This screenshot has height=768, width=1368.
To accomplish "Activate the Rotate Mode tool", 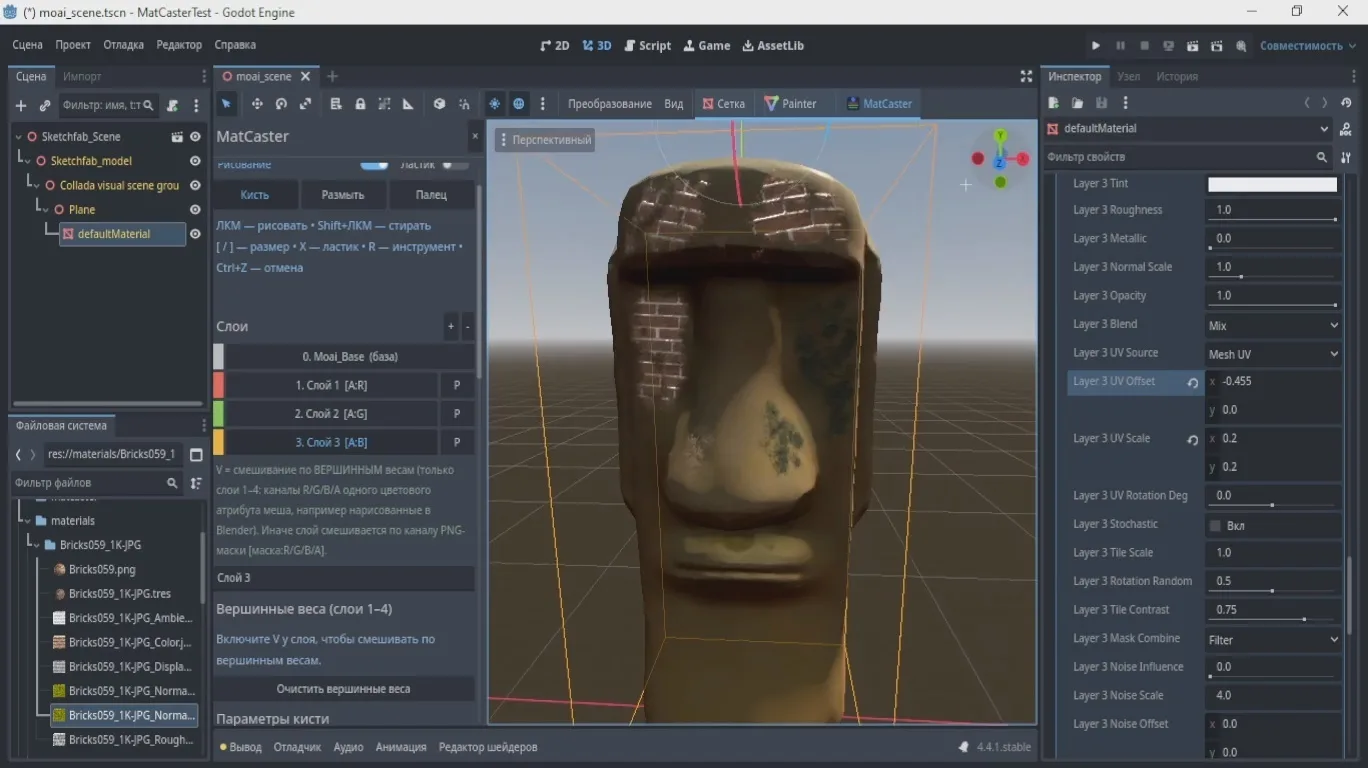I will click(281, 104).
